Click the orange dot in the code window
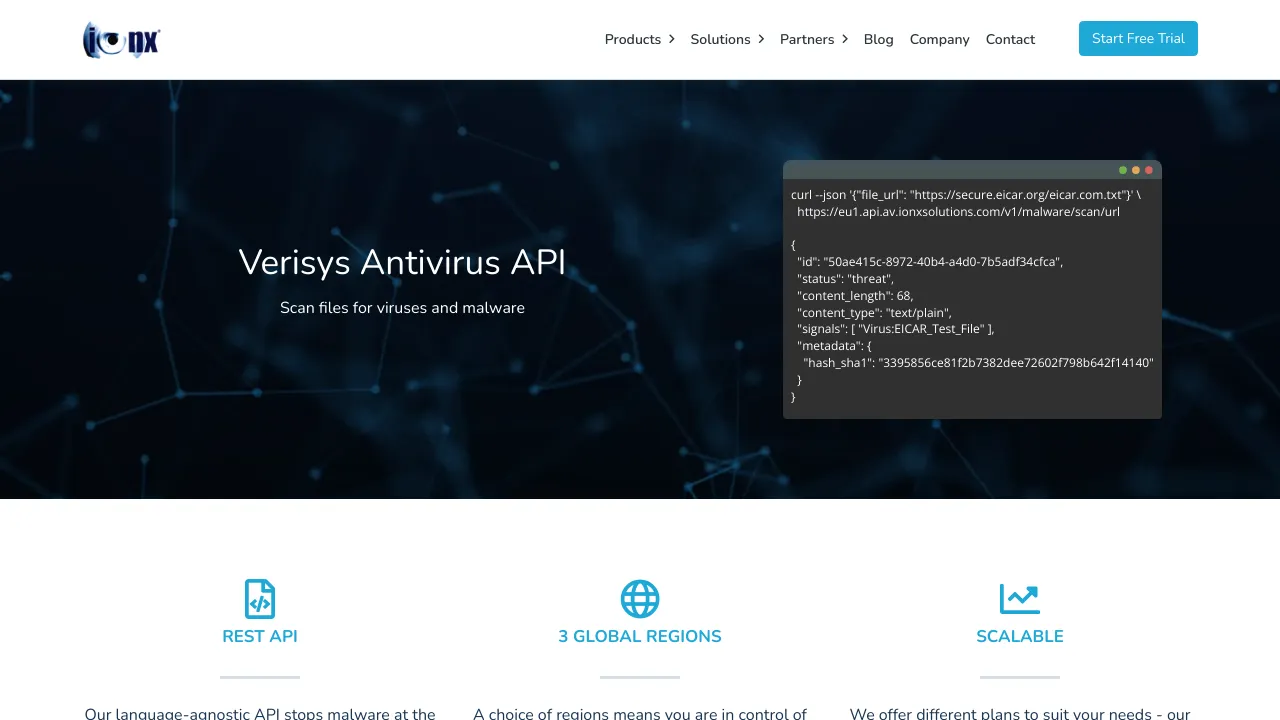The image size is (1280, 720). coord(1136,170)
